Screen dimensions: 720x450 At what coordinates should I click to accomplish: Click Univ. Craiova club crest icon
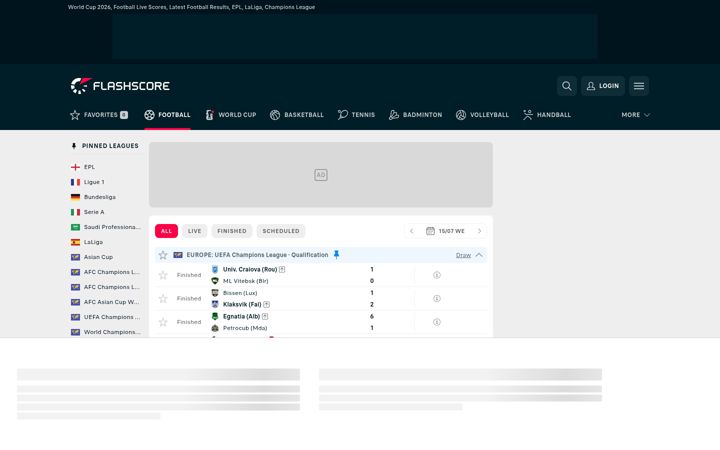click(x=215, y=270)
